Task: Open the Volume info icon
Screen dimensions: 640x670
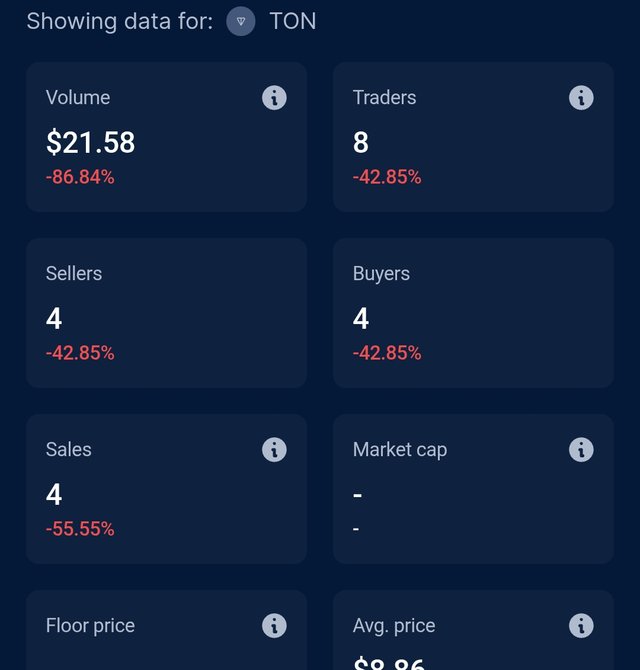Action: click(274, 98)
